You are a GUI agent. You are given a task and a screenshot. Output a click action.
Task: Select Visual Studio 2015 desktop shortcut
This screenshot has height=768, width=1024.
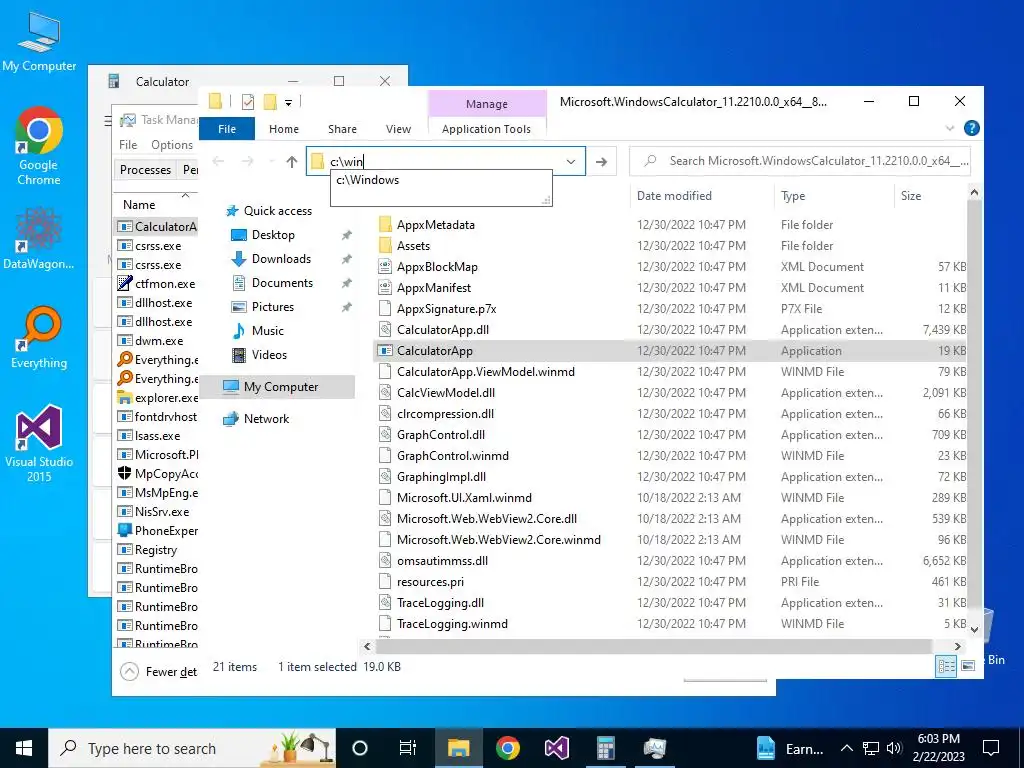[x=39, y=443]
